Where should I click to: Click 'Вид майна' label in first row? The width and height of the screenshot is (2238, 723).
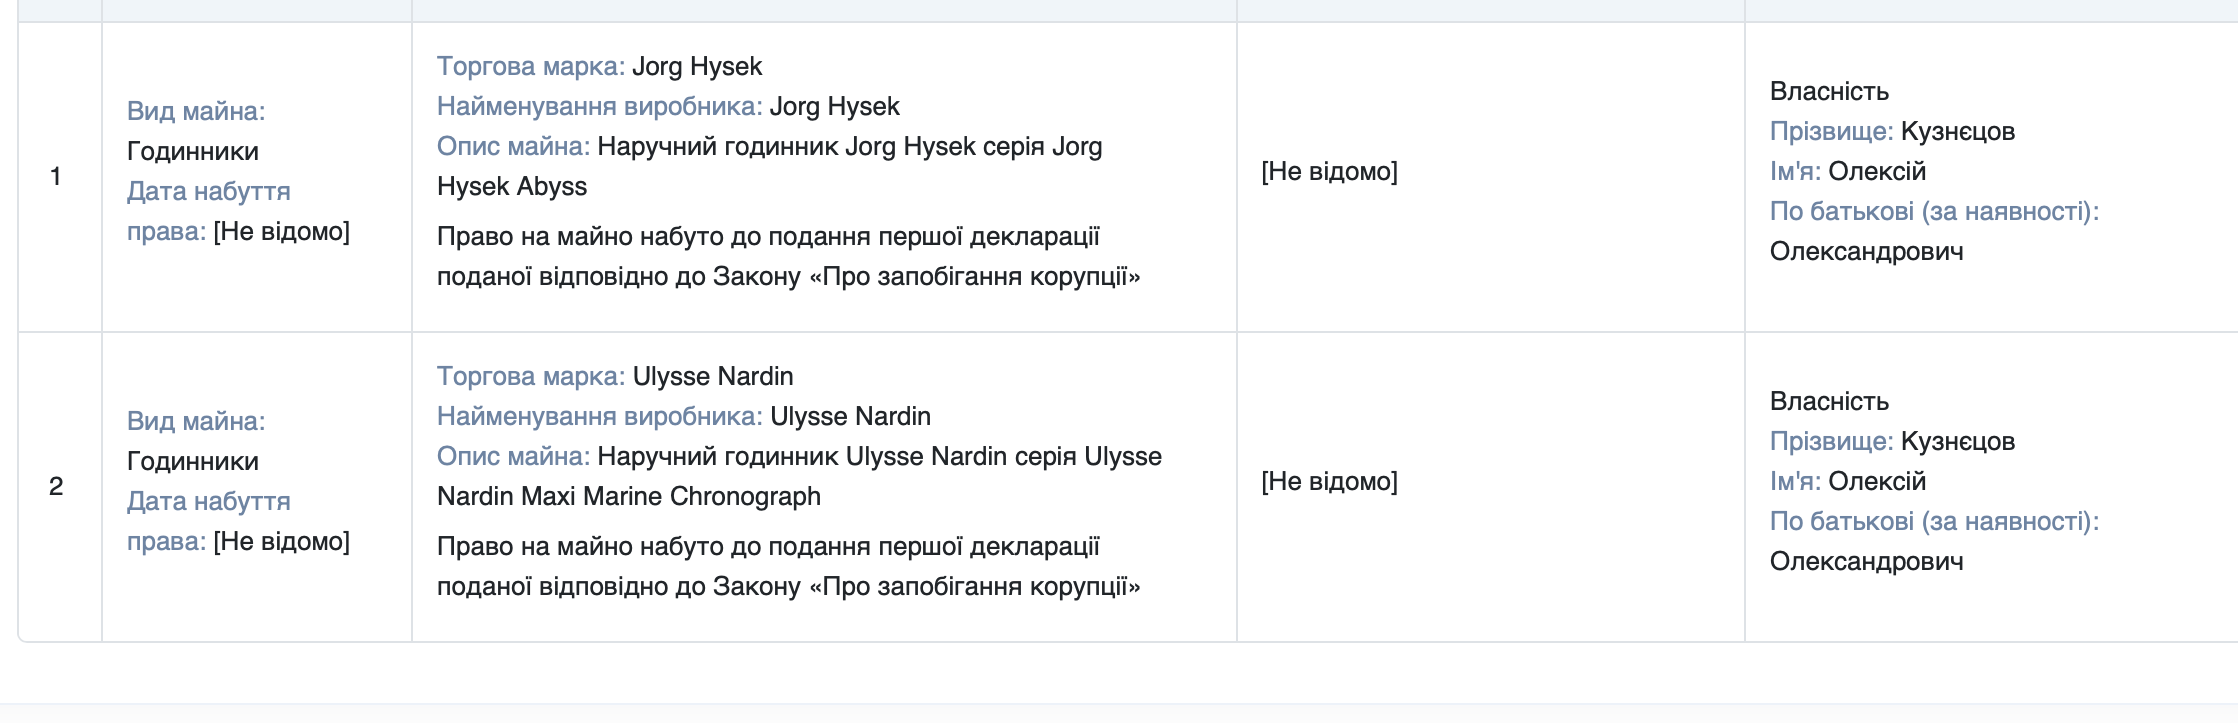point(196,111)
